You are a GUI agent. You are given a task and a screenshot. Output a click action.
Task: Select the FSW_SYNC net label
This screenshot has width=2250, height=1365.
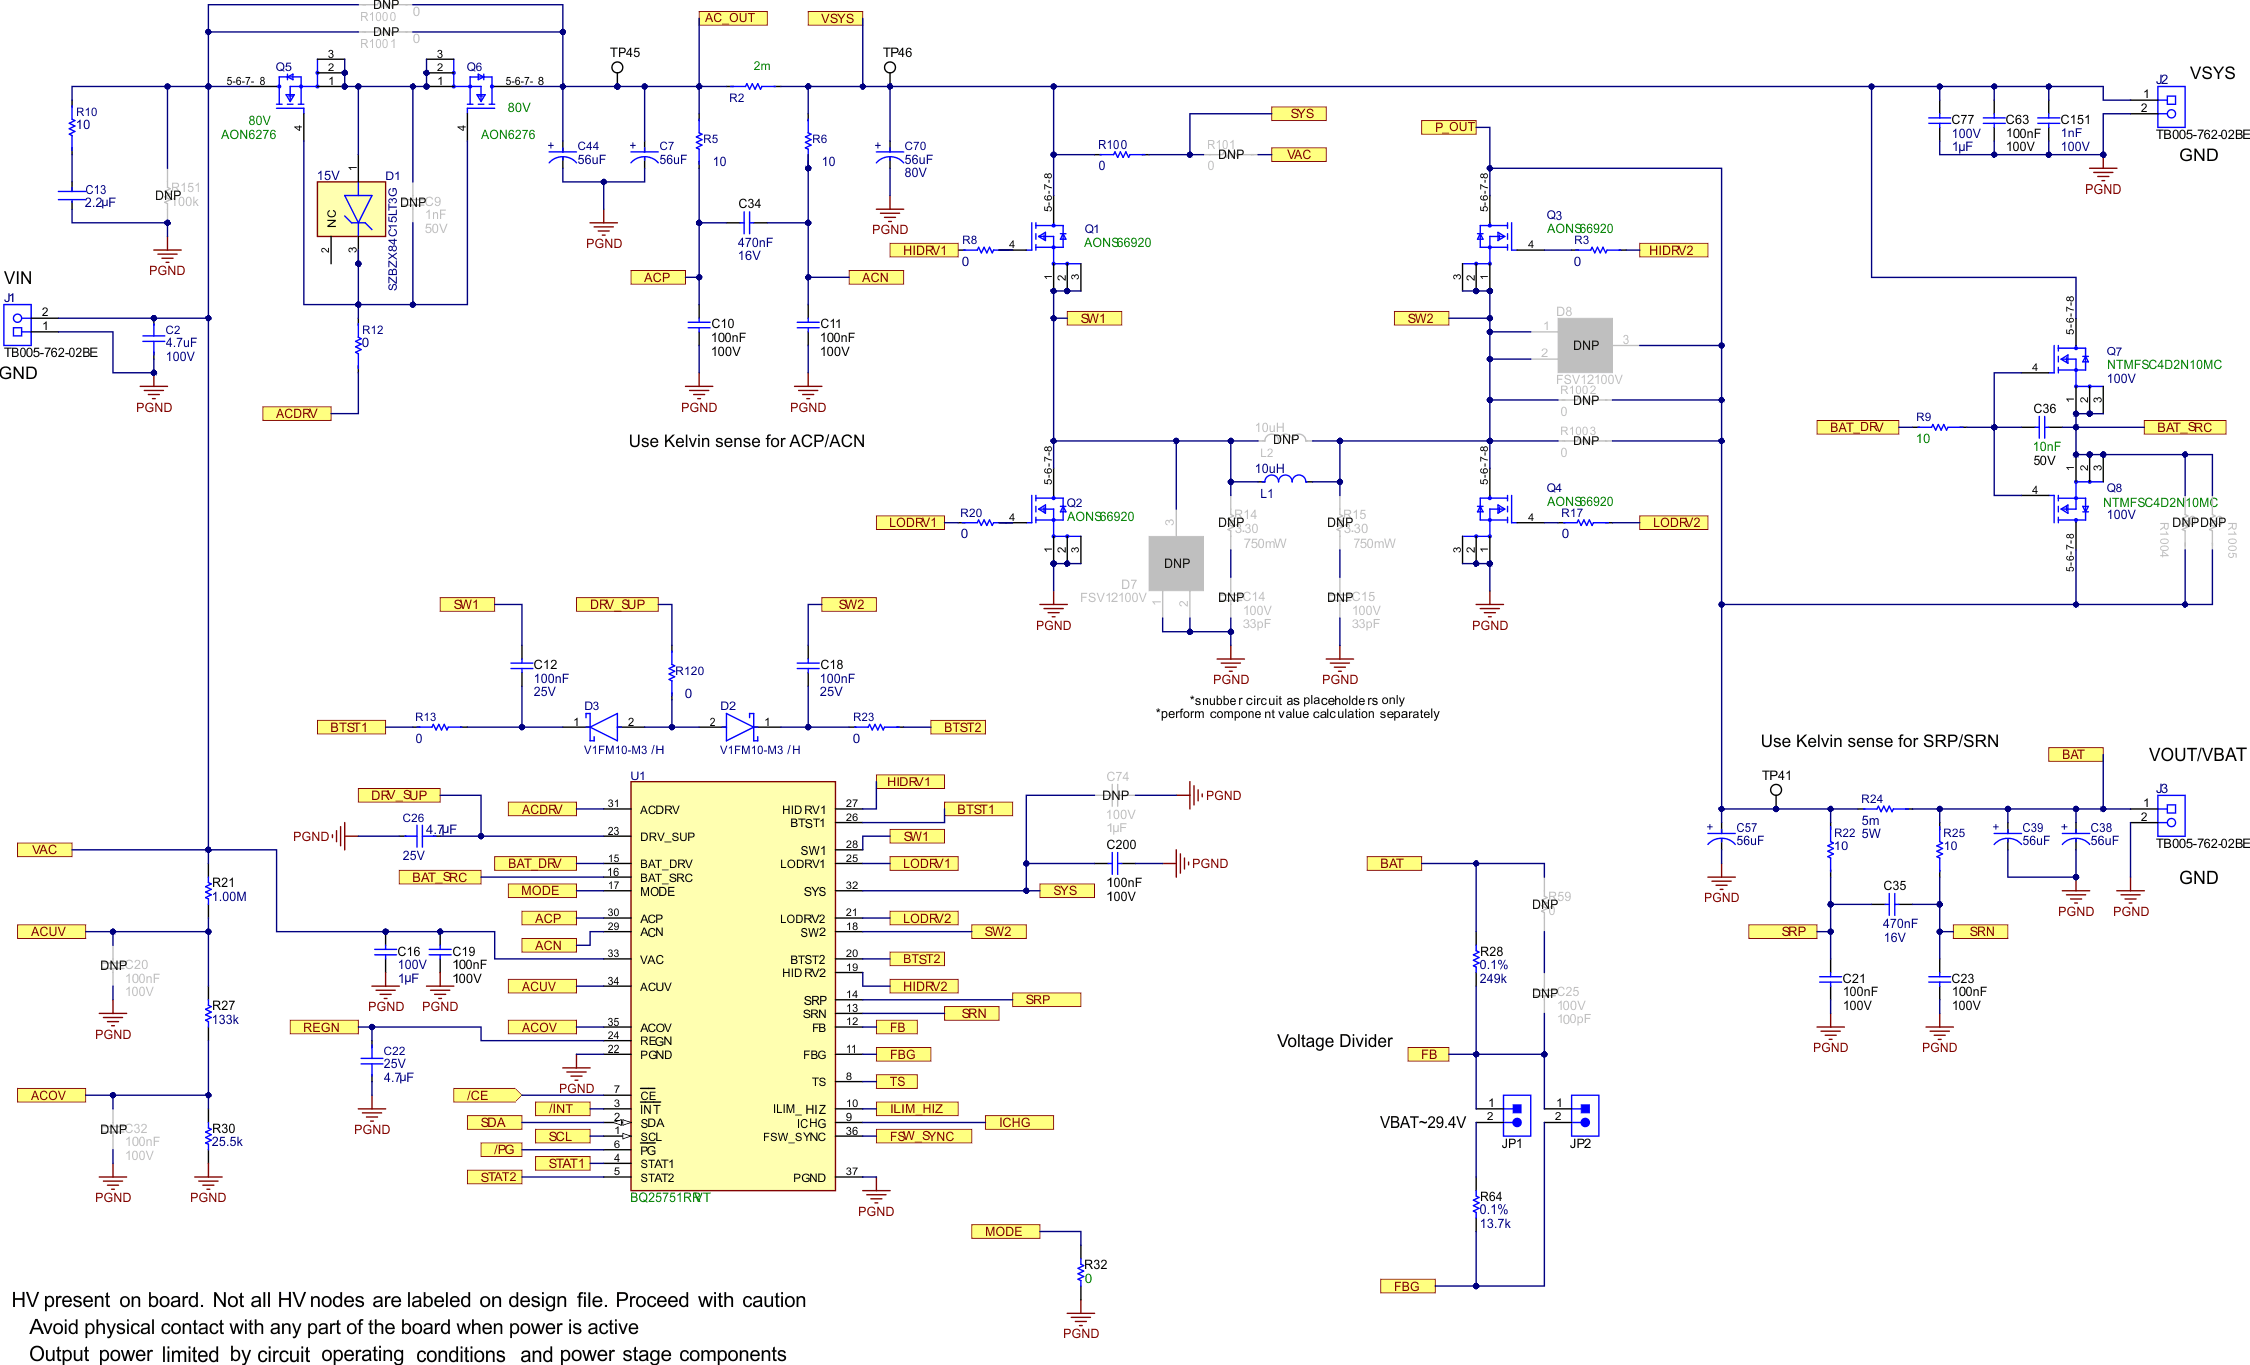pyautogui.click(x=922, y=1136)
